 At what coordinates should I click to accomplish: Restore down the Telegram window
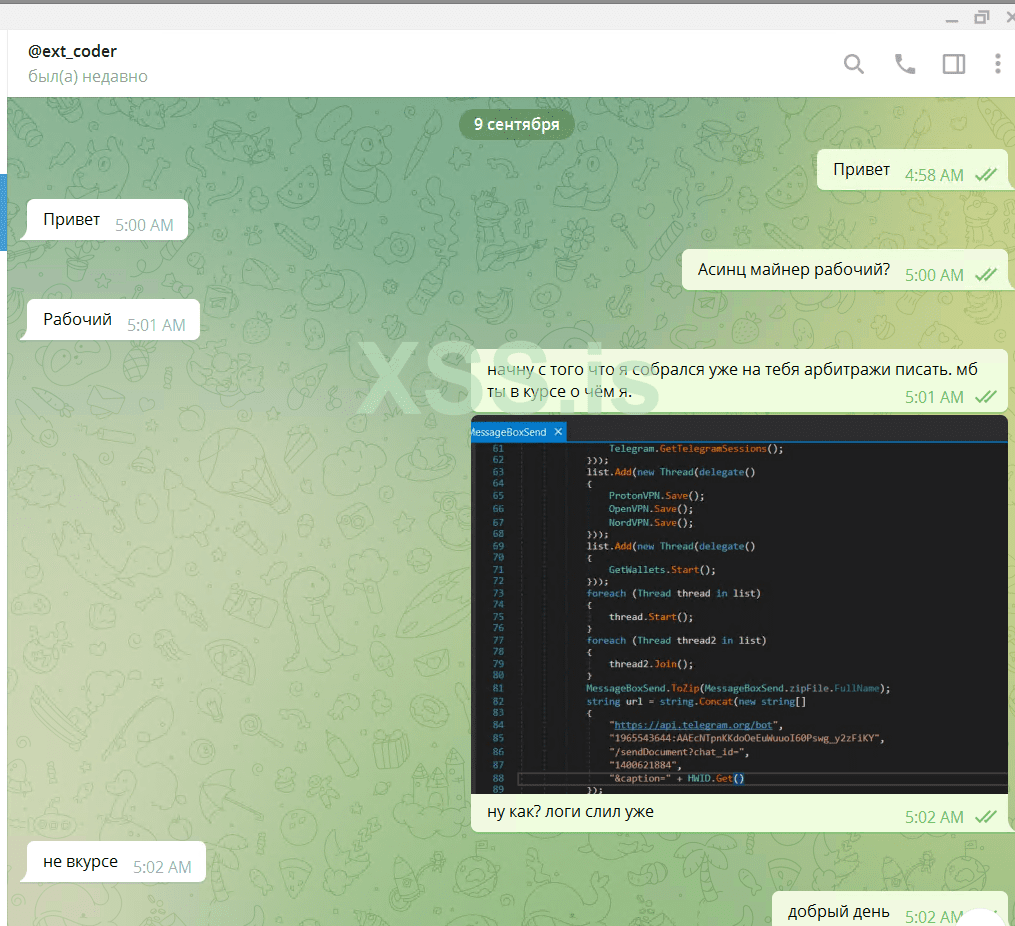[x=981, y=17]
